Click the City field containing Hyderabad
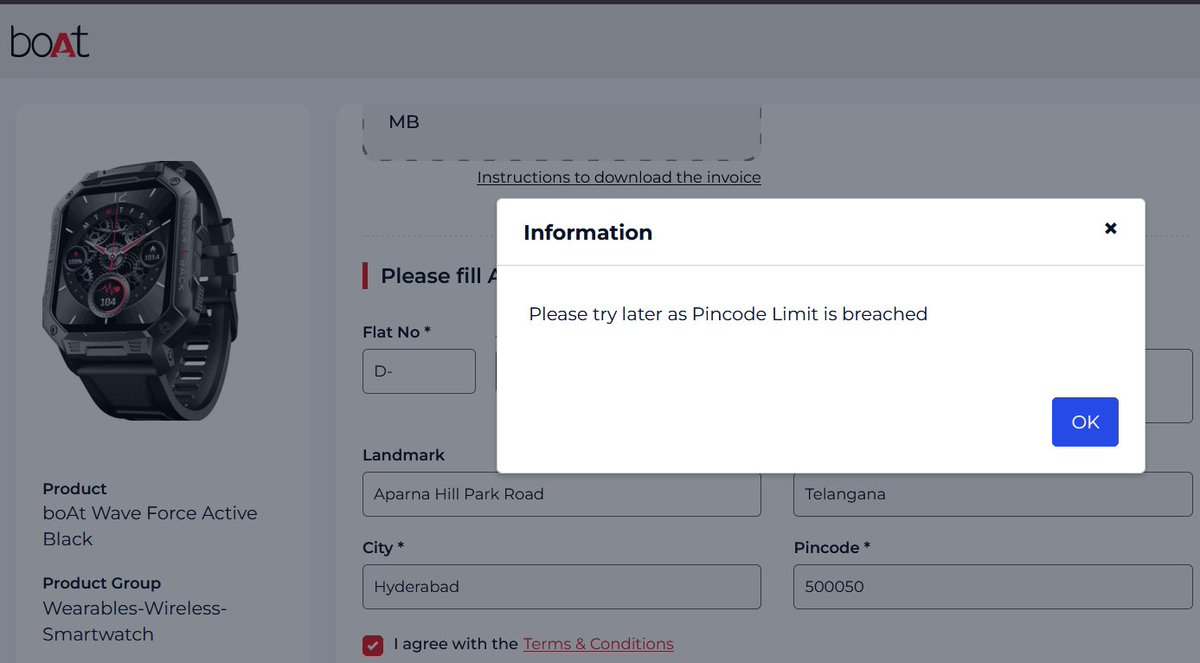Screen dimensions: 1200x663 tap(562, 587)
